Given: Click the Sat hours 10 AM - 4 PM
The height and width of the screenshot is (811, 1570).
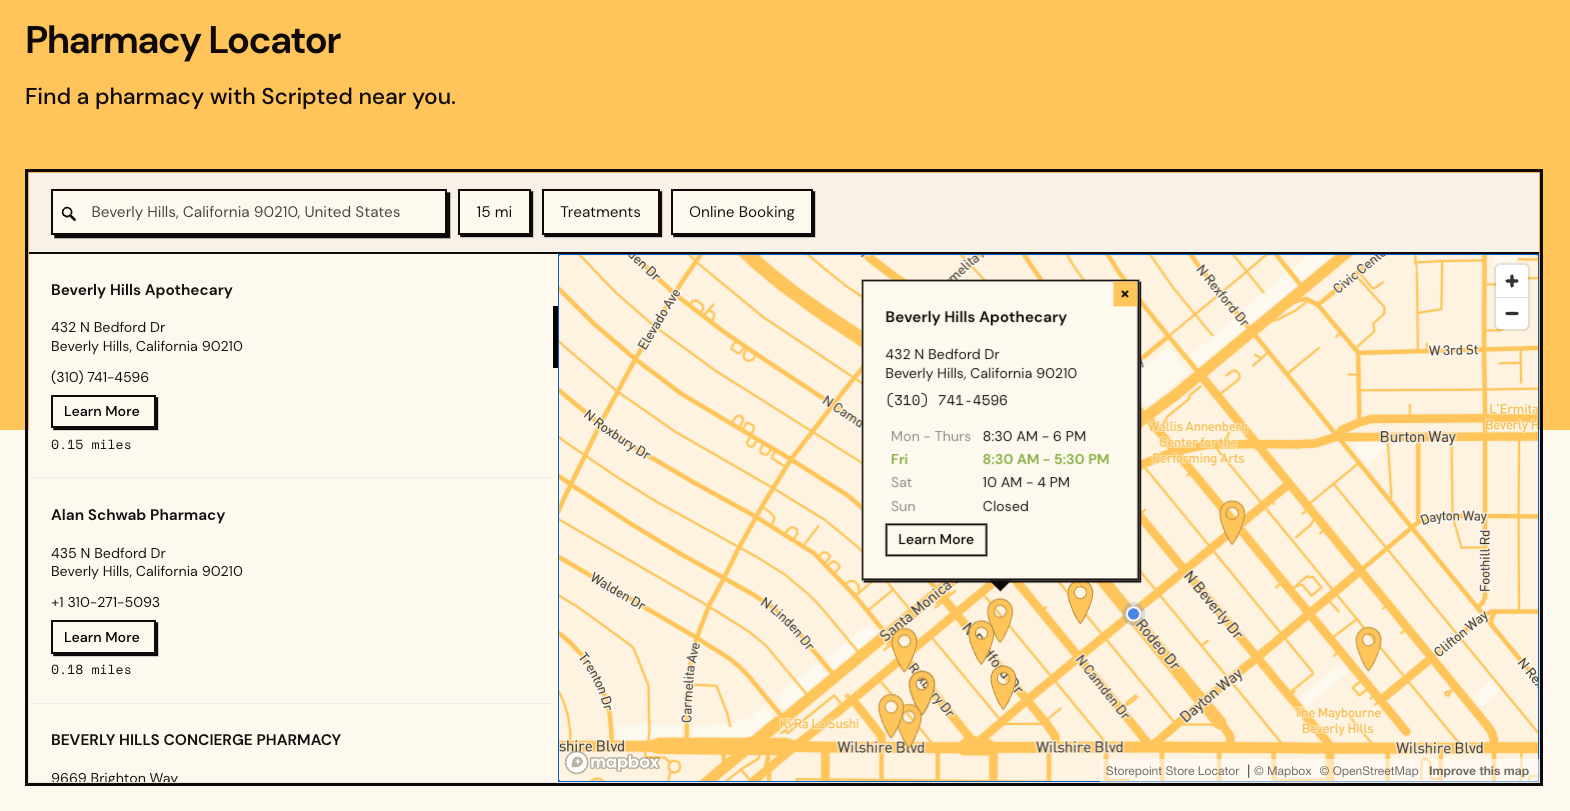Looking at the screenshot, I should 1026,482.
